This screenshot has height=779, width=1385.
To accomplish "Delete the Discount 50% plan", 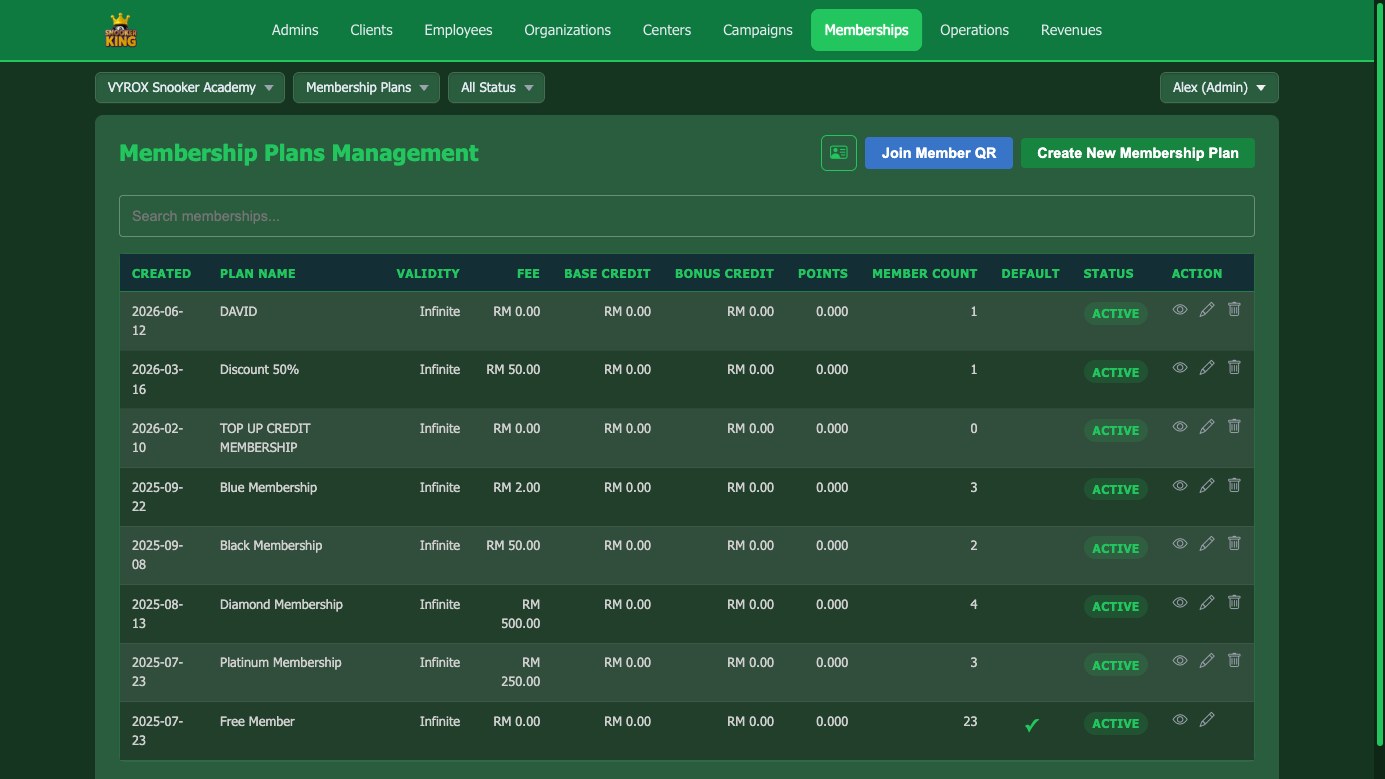I will click(x=1234, y=368).
